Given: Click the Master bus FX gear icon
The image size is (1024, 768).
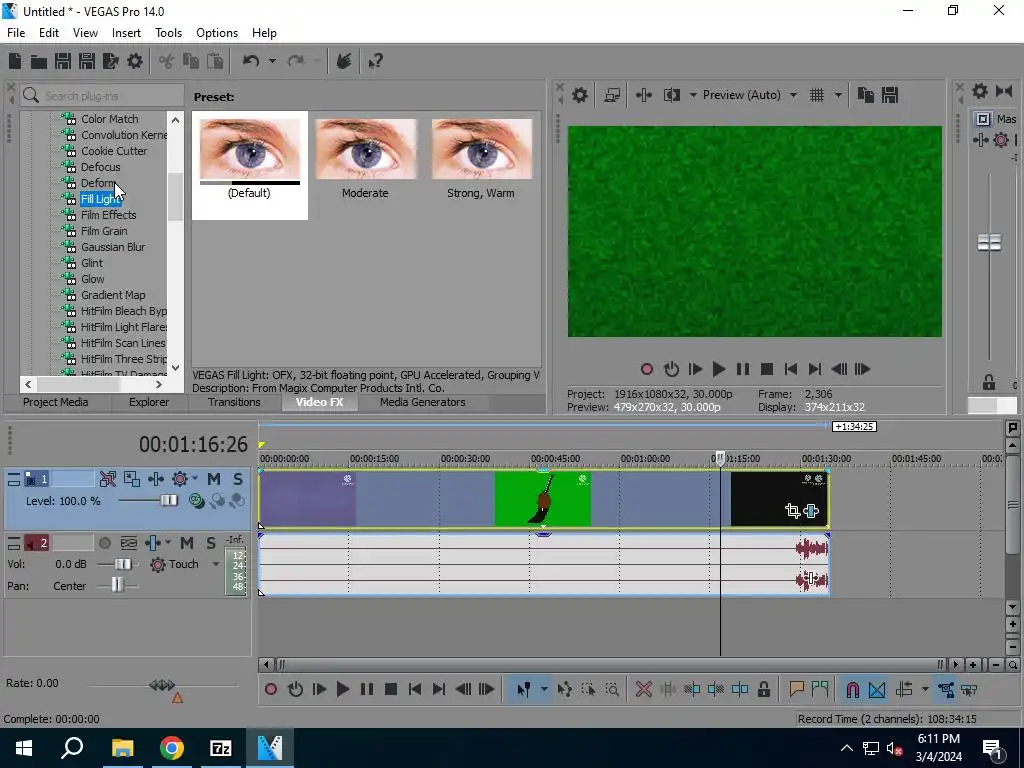Looking at the screenshot, I should (x=1000, y=140).
